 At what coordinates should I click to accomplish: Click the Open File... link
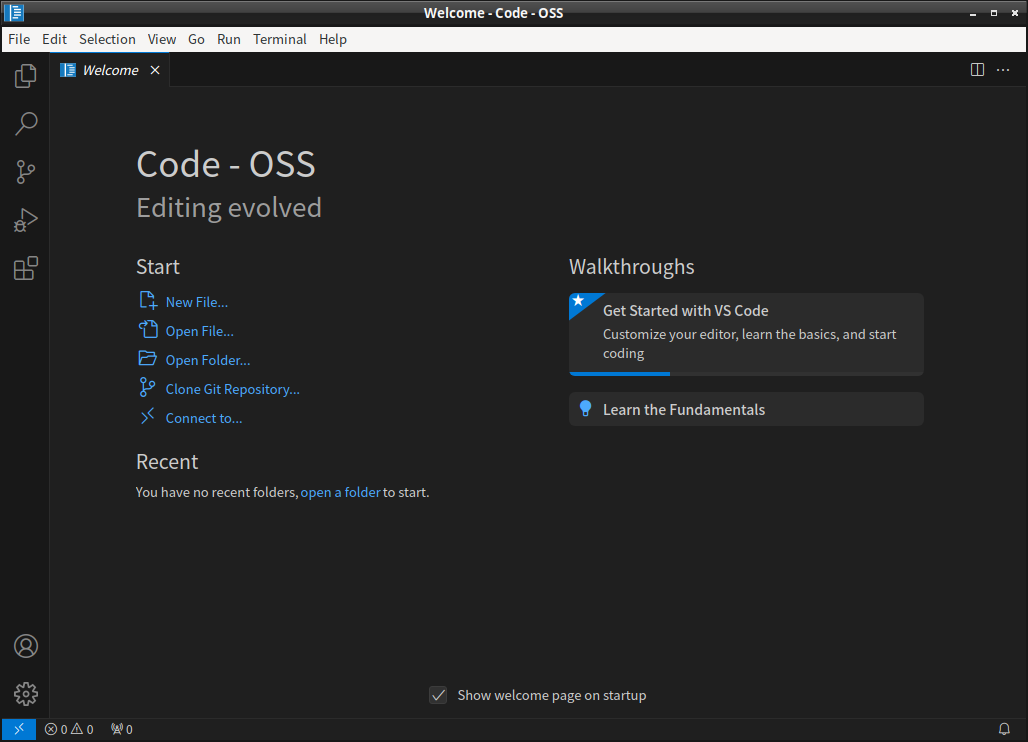pos(199,331)
